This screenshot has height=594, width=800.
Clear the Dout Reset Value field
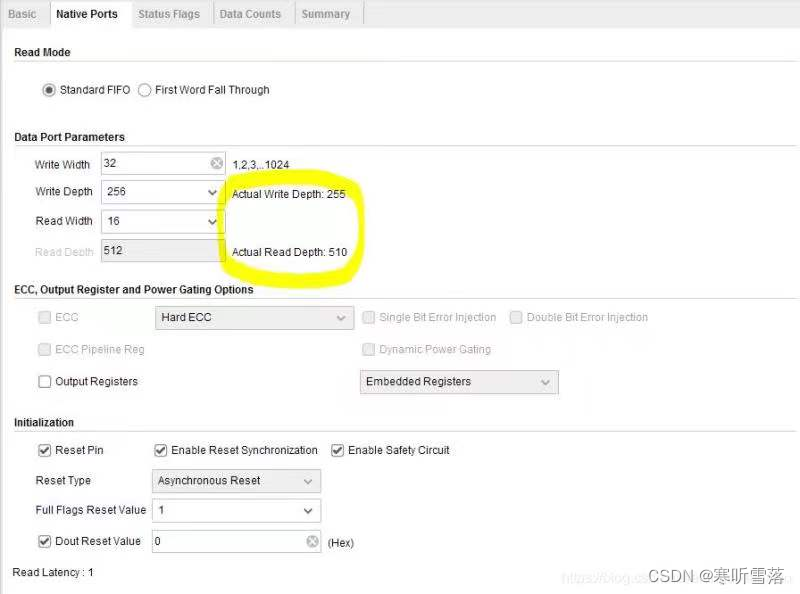(313, 541)
